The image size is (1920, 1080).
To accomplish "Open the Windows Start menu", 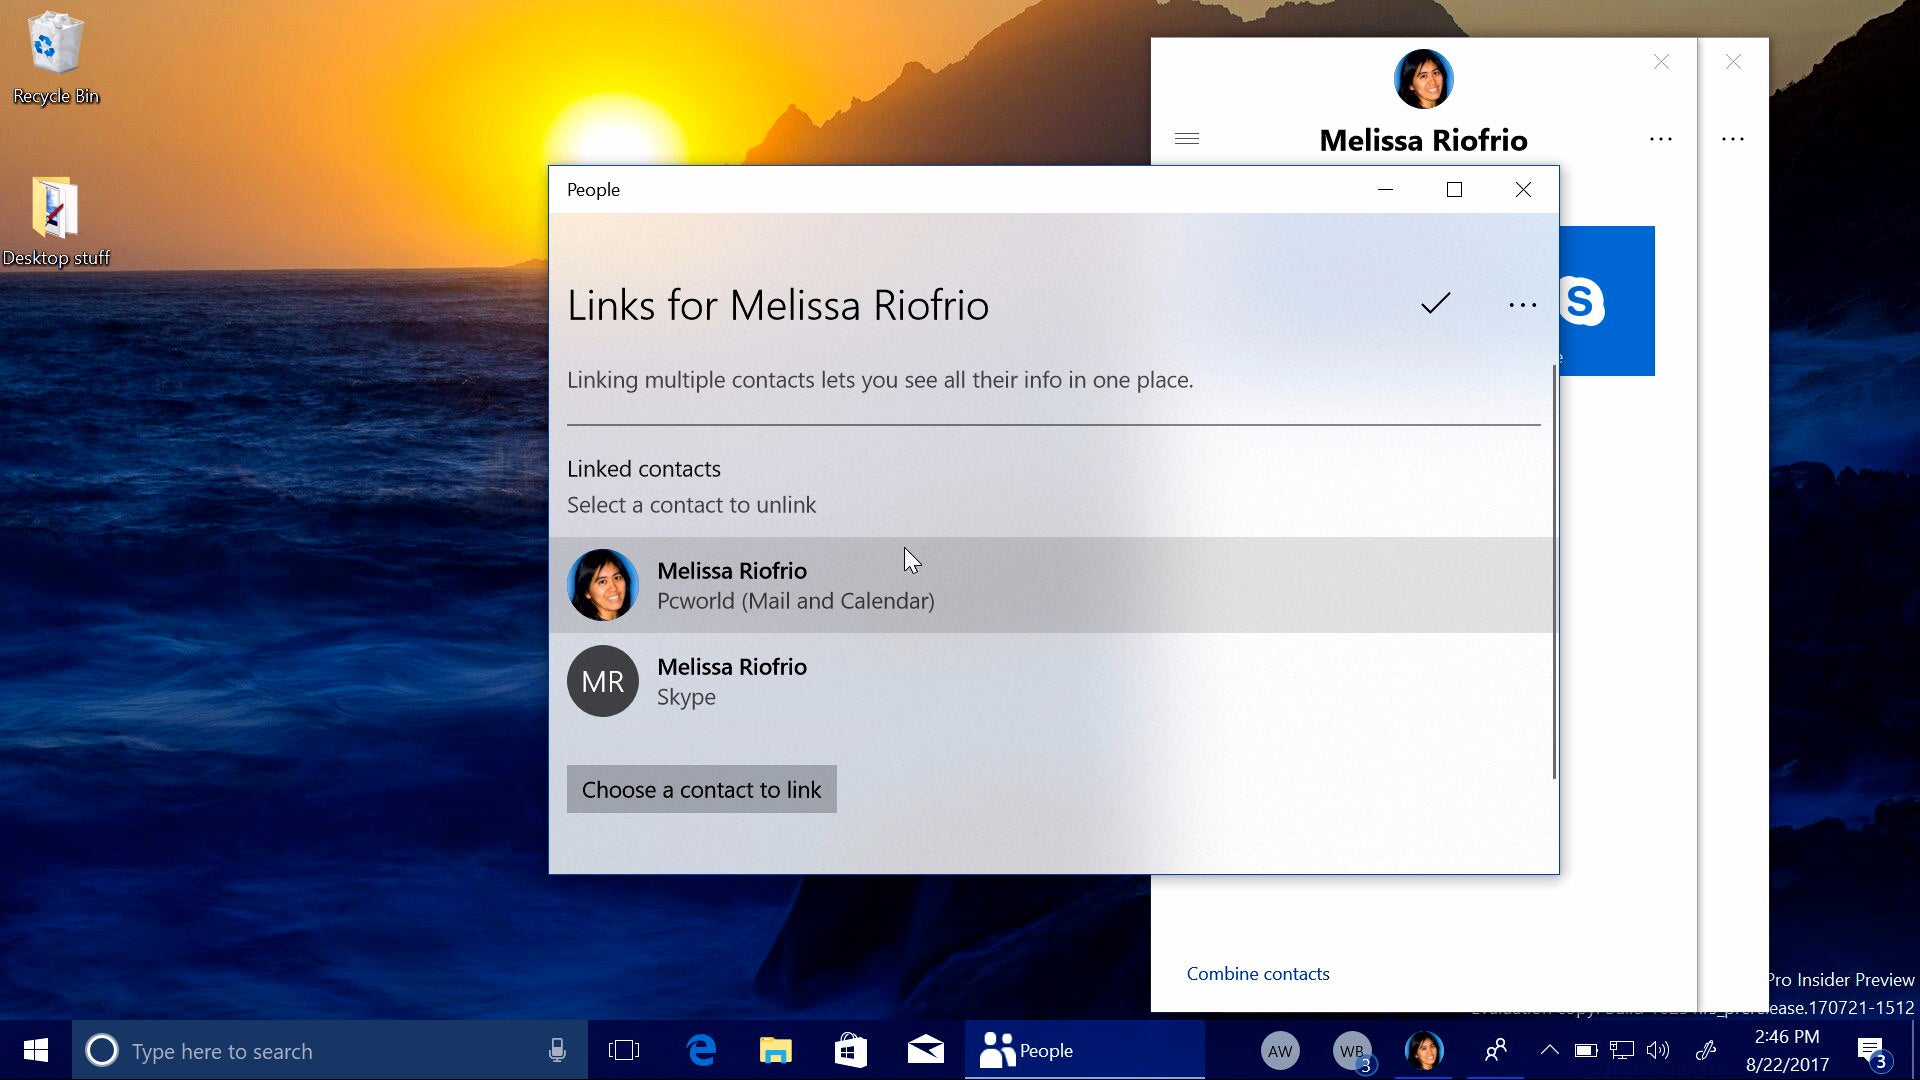I will (36, 1050).
